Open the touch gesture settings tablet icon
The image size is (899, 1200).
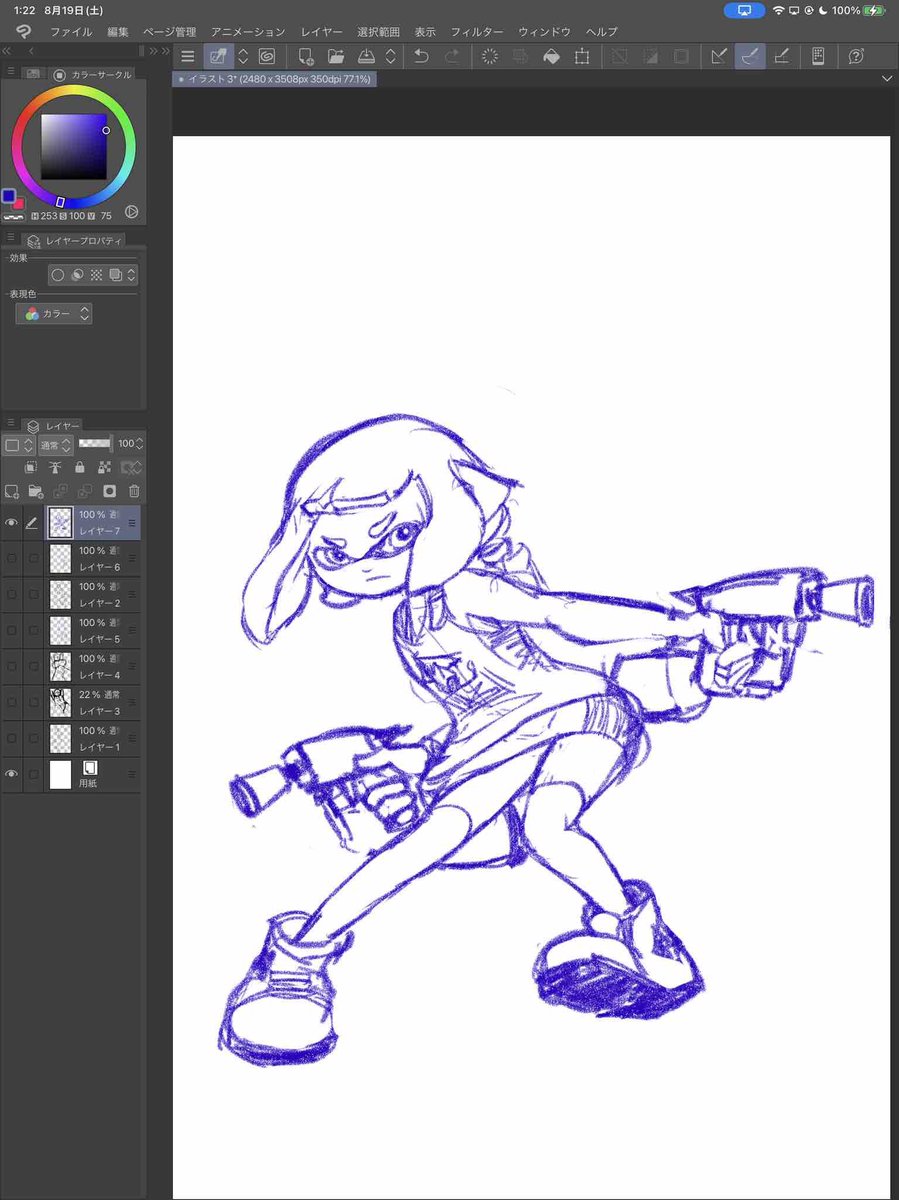click(x=818, y=57)
